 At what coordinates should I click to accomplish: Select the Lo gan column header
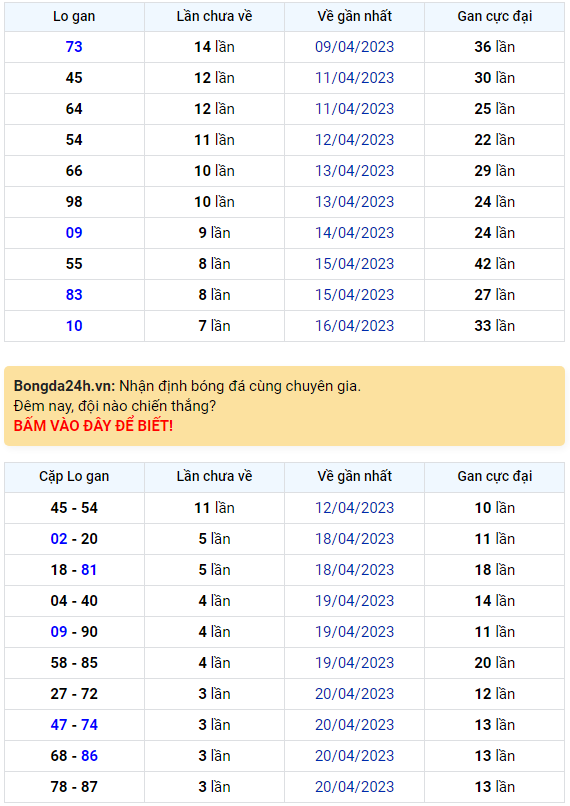(74, 16)
